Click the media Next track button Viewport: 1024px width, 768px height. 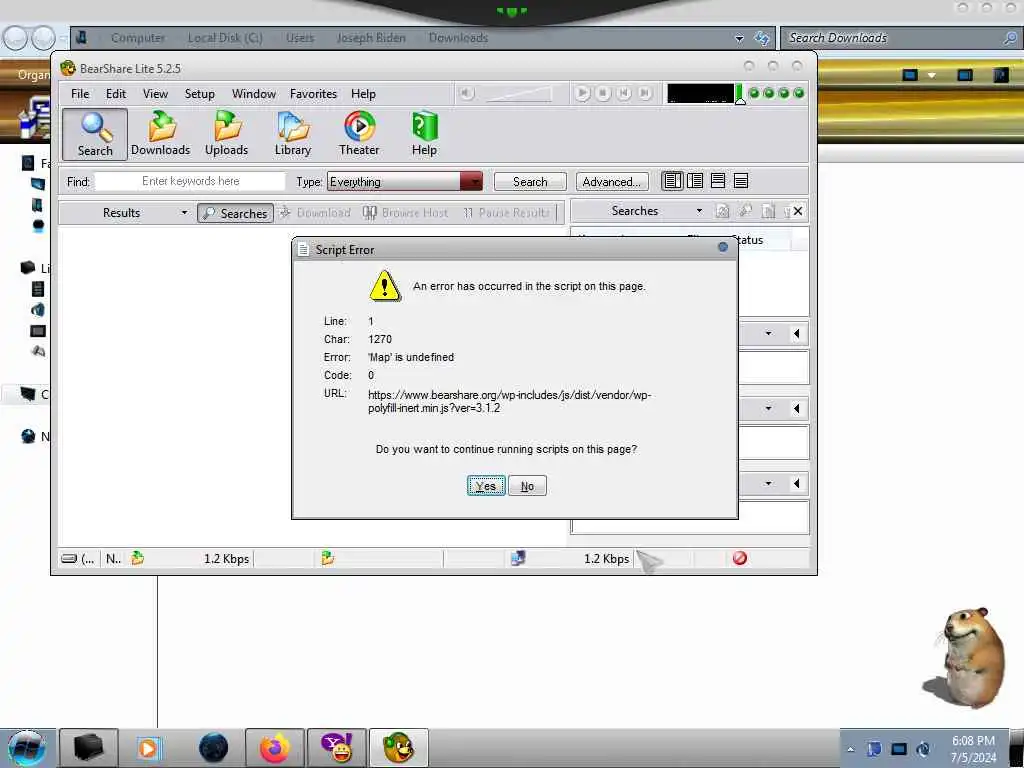point(645,93)
